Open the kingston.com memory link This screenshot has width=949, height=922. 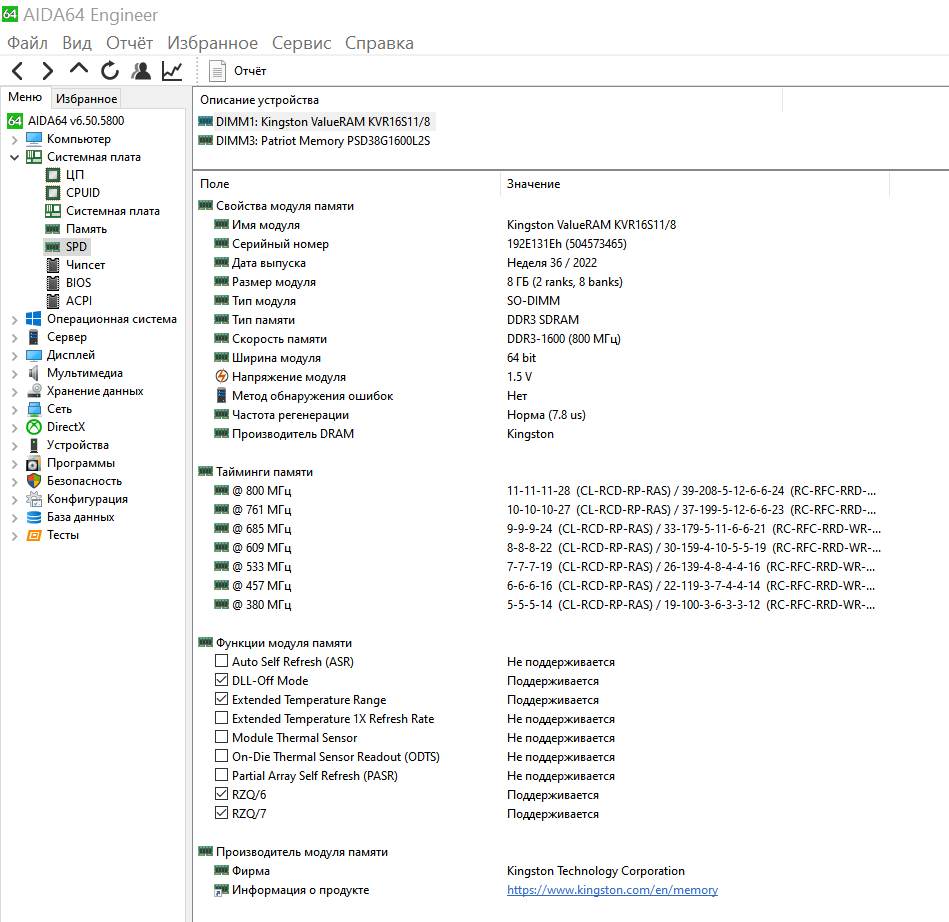612,890
